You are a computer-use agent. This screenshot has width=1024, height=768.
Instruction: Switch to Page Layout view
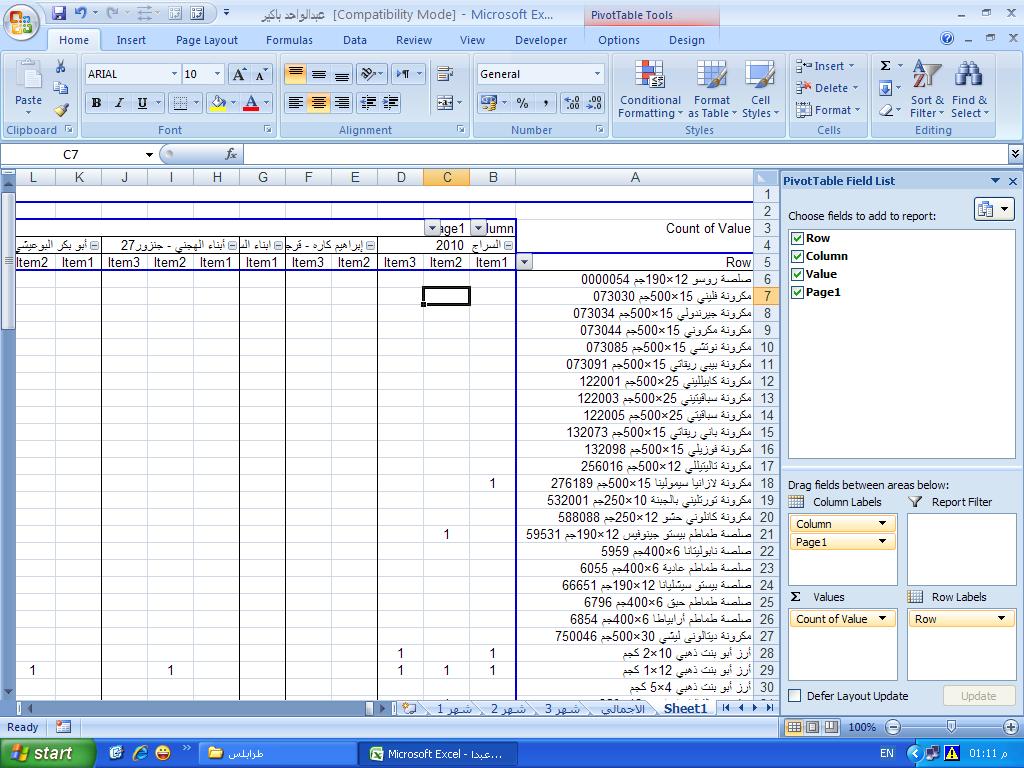pos(812,727)
